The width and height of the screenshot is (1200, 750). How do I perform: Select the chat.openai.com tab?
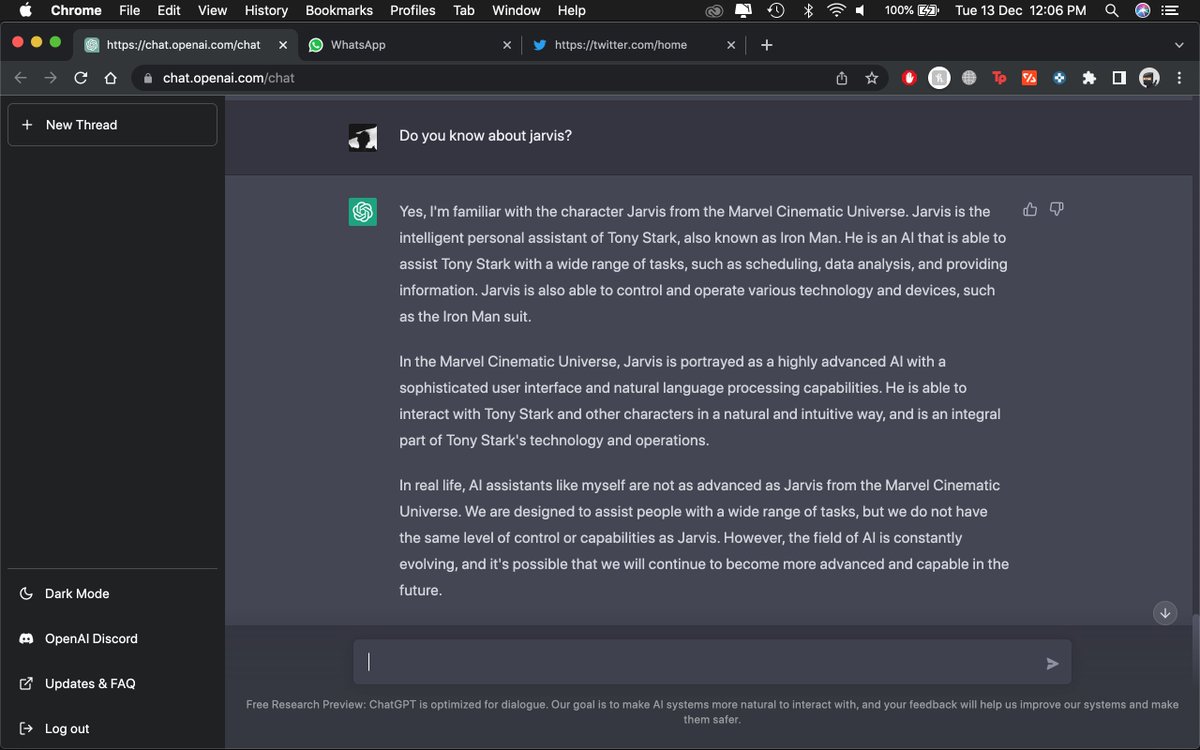tap(185, 45)
